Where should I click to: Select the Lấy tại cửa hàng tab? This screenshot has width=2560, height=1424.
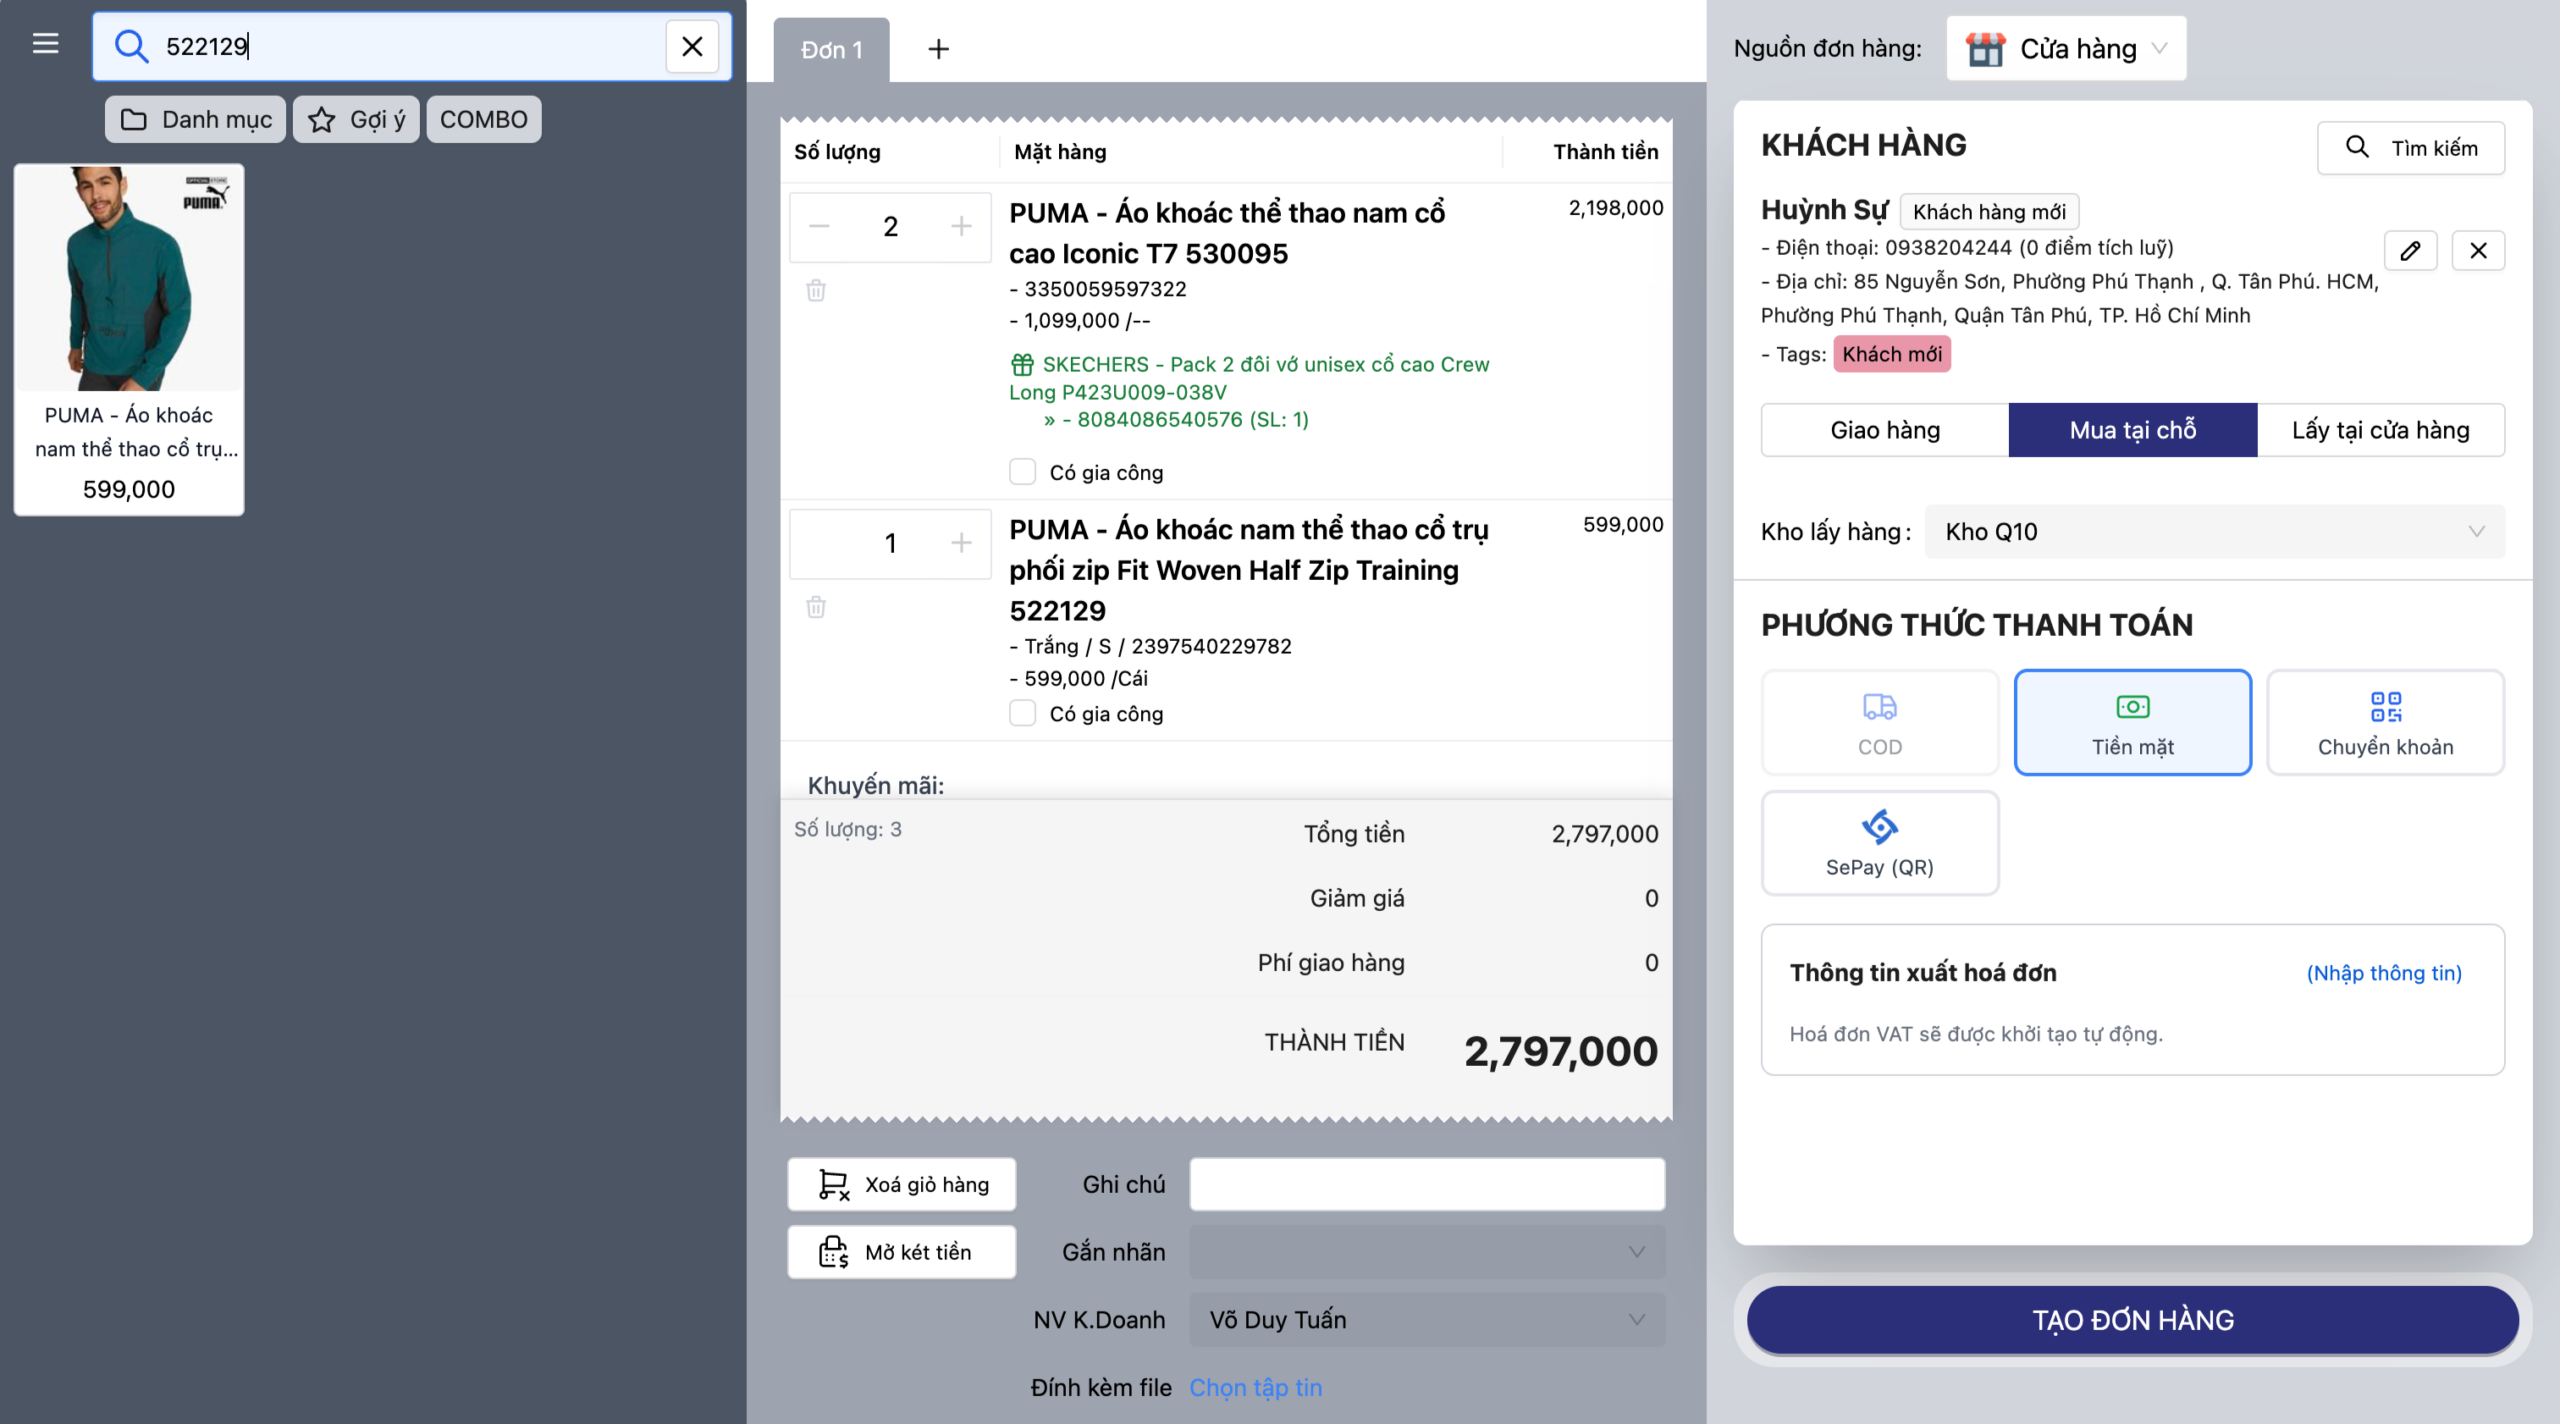[2380, 431]
